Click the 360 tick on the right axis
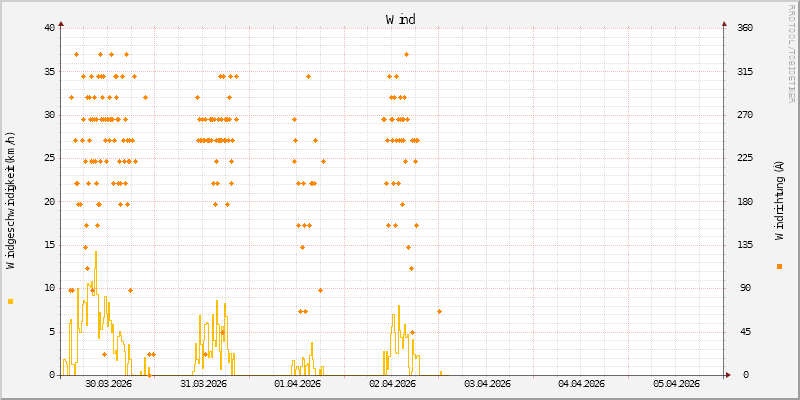Image resolution: width=800 pixels, height=400 pixels. point(745,28)
